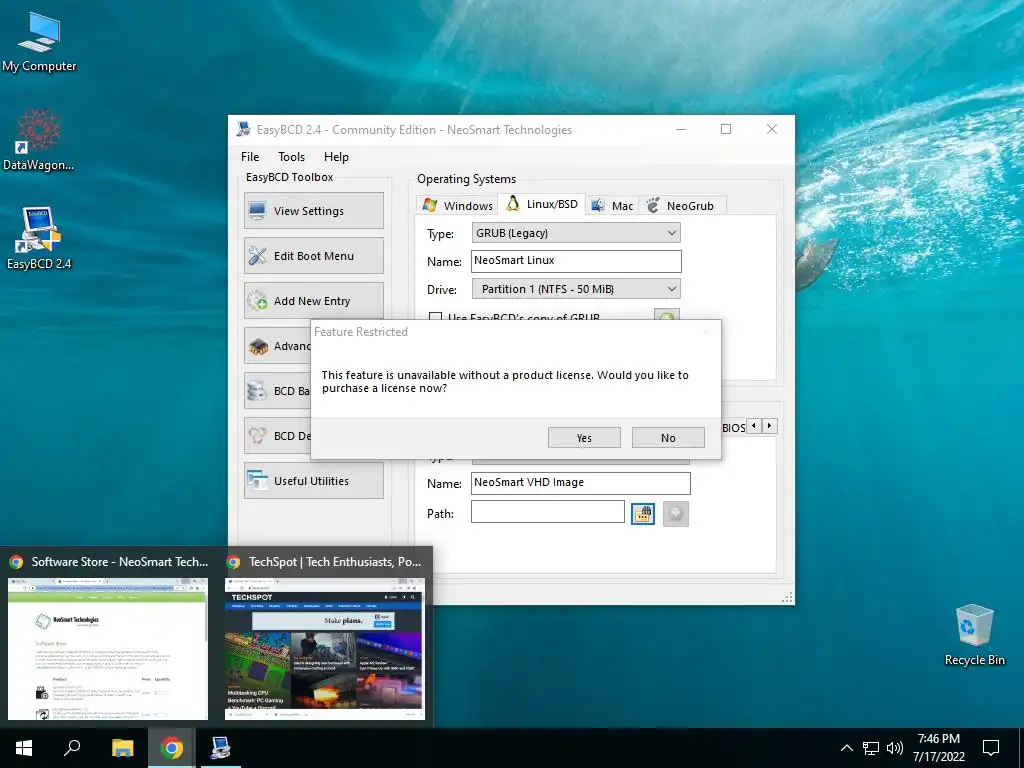Switch to the Linux/BSD tab
This screenshot has height=768, width=1024.
coord(541,204)
